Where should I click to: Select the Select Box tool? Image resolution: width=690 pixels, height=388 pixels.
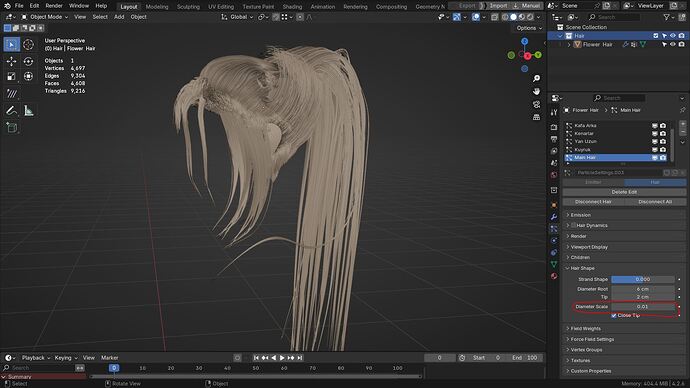pyautogui.click(x=11, y=44)
